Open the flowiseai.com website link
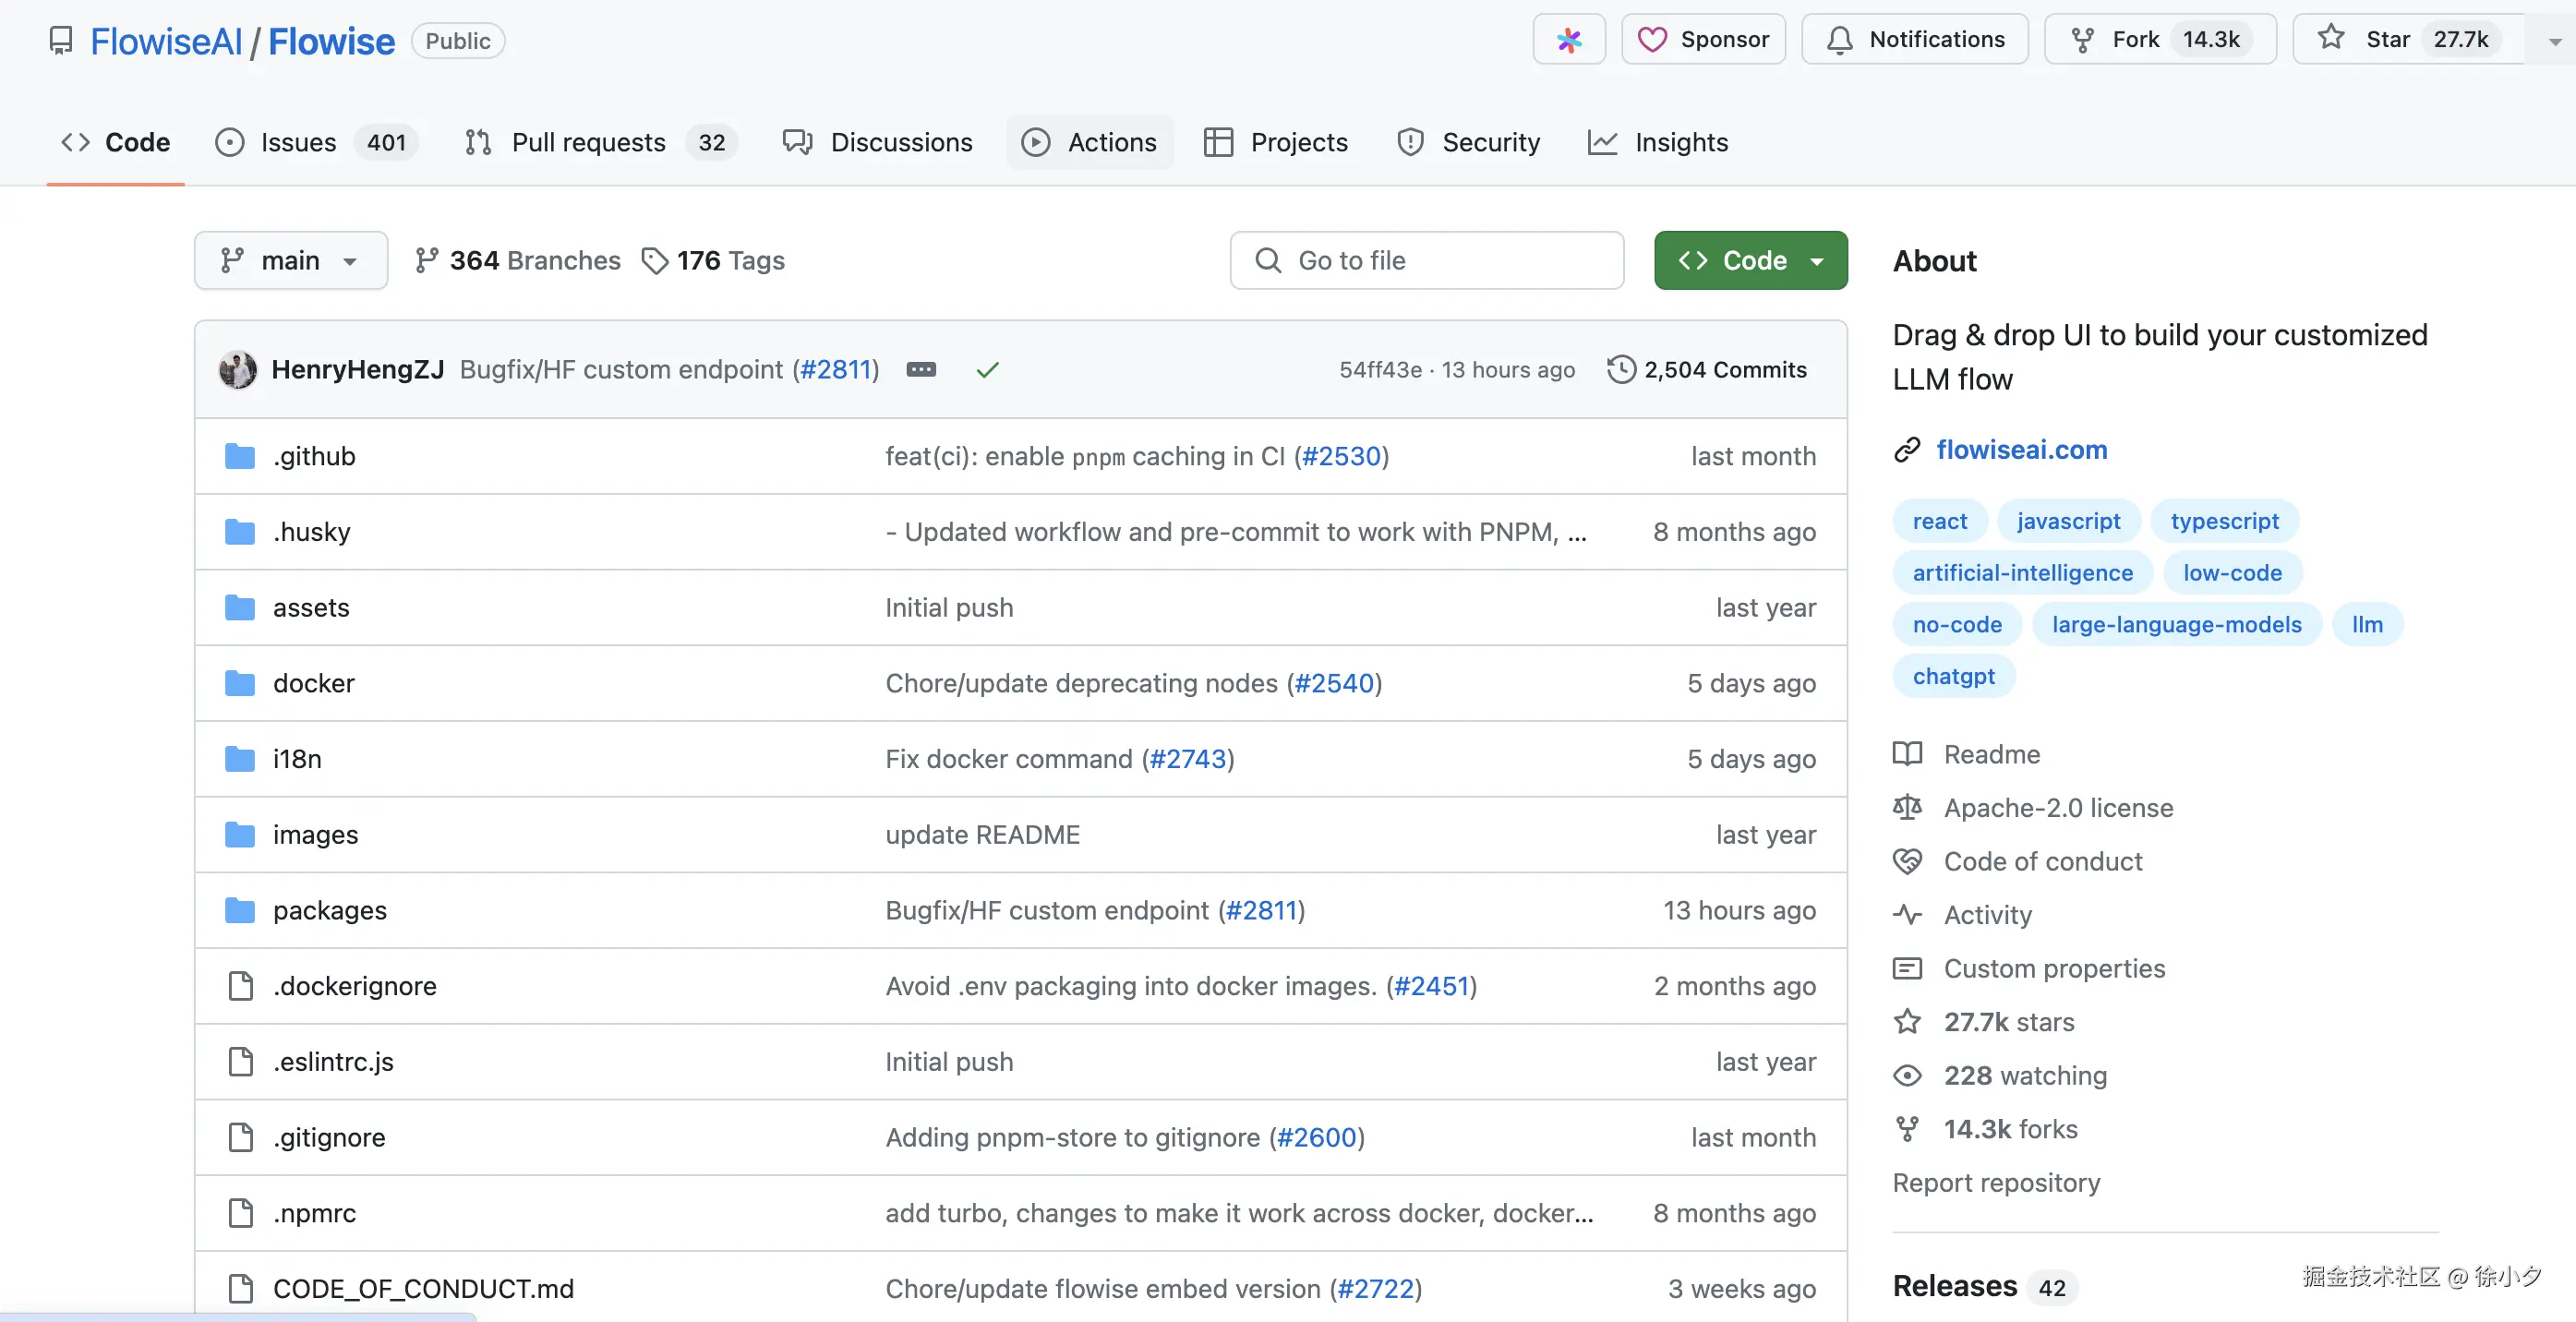Image resolution: width=2576 pixels, height=1322 pixels. point(2021,450)
